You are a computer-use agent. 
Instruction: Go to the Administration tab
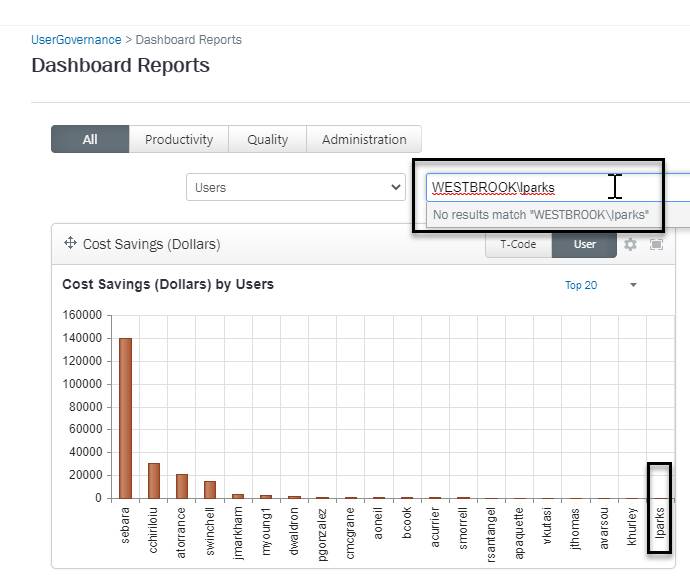point(364,139)
